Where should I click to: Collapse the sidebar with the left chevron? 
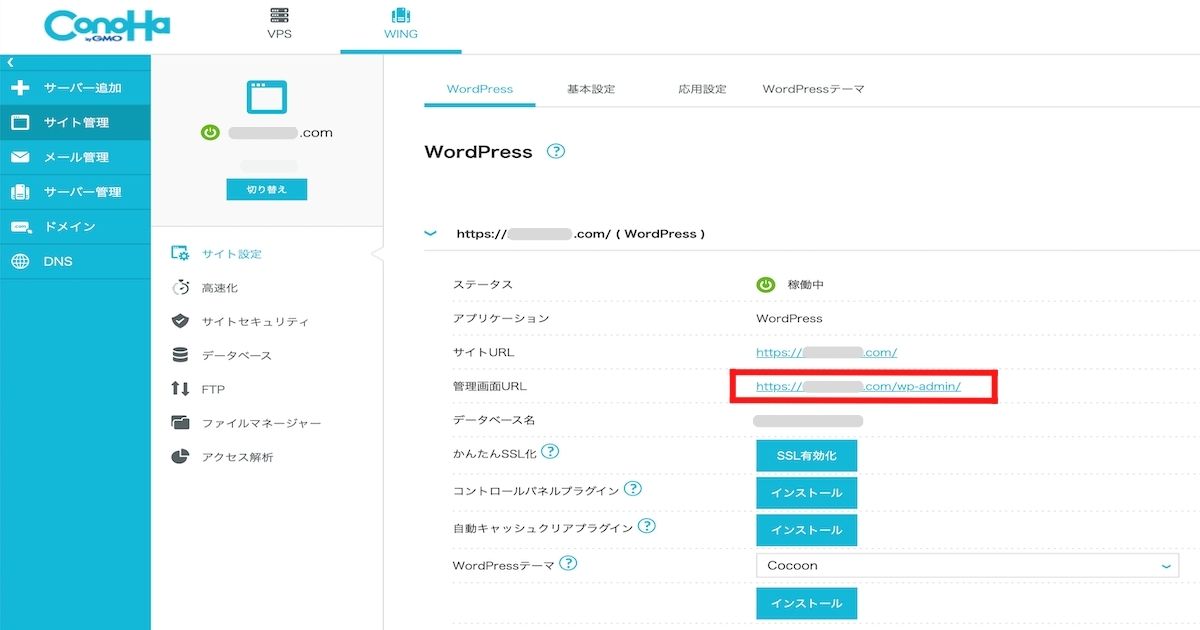[x=10, y=62]
